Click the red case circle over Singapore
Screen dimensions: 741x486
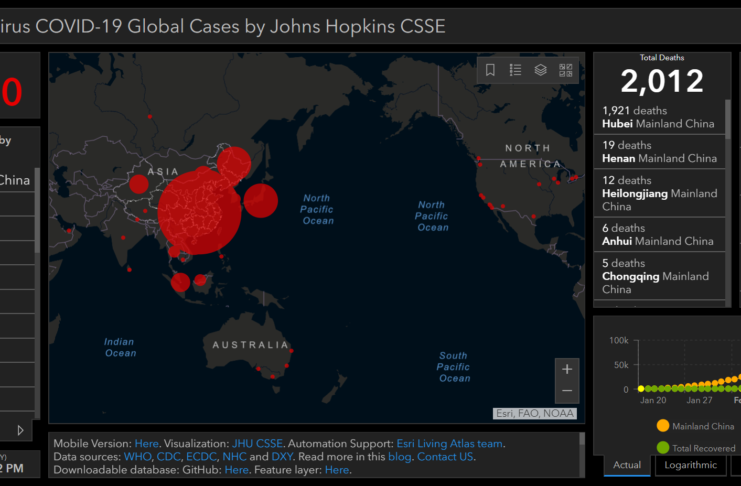pyautogui.click(x=180, y=282)
